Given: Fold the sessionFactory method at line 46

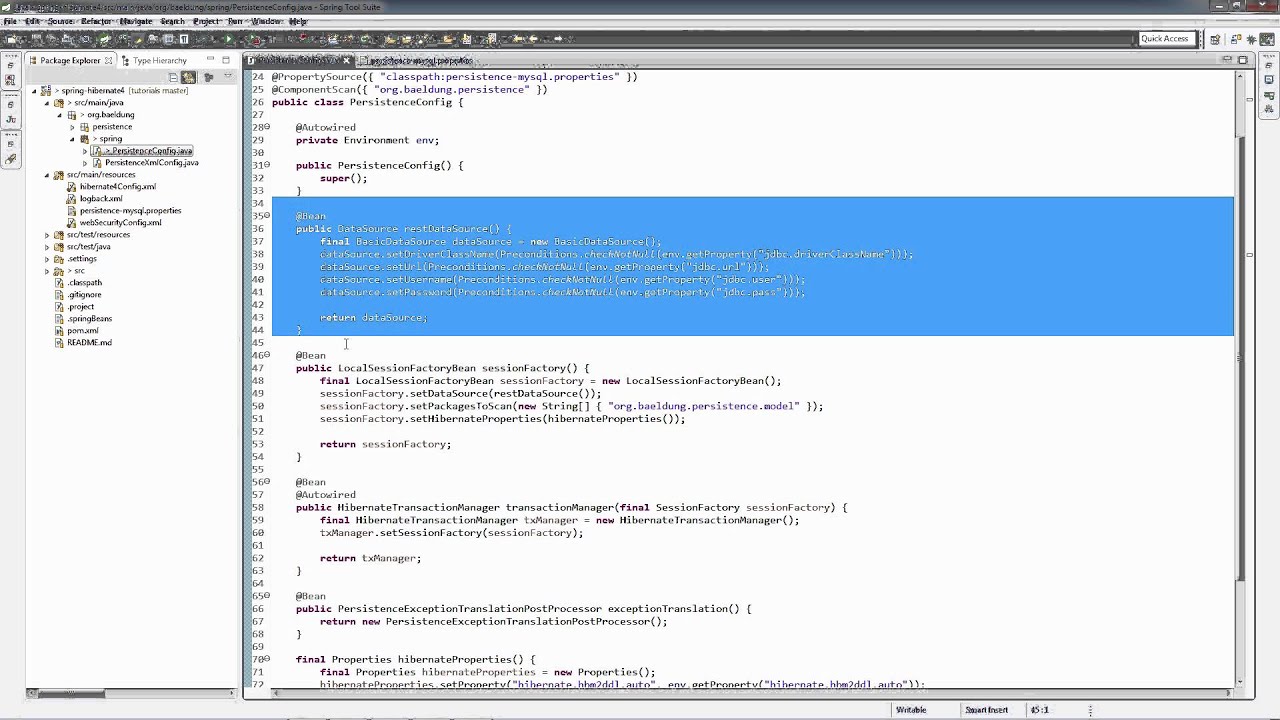Looking at the screenshot, I should [x=267, y=355].
